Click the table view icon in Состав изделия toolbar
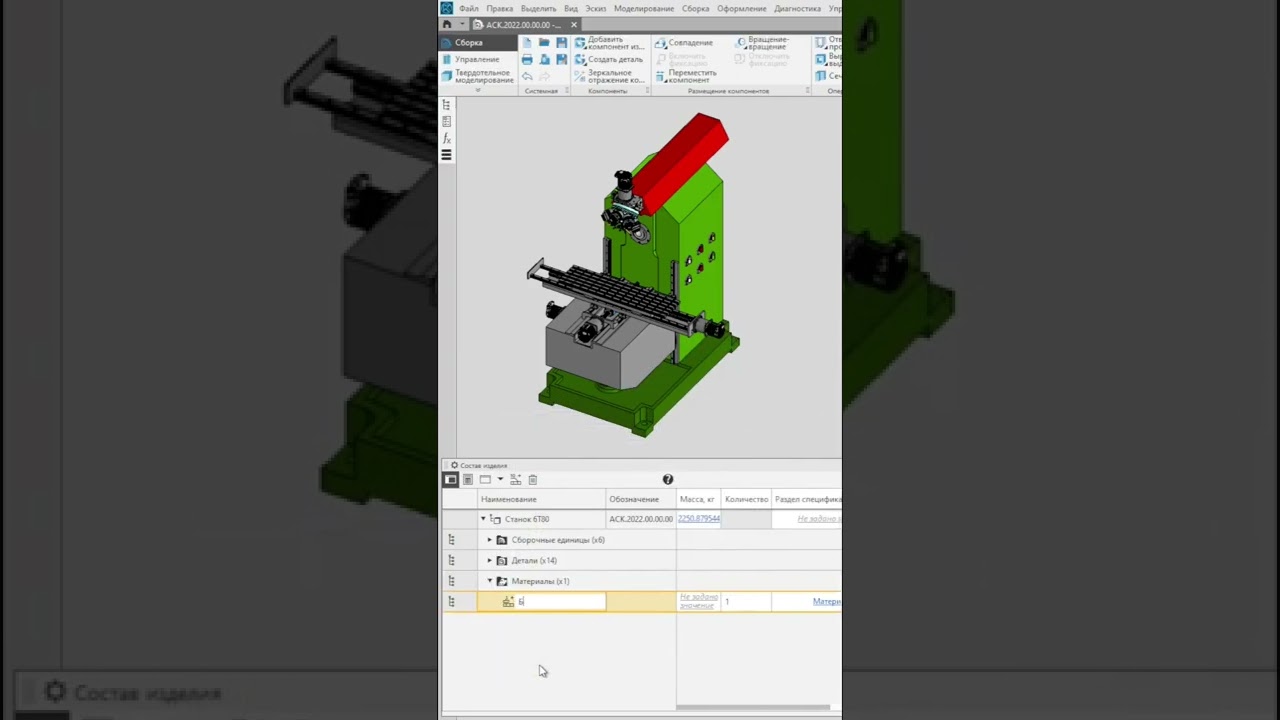1280x720 pixels. (467, 480)
